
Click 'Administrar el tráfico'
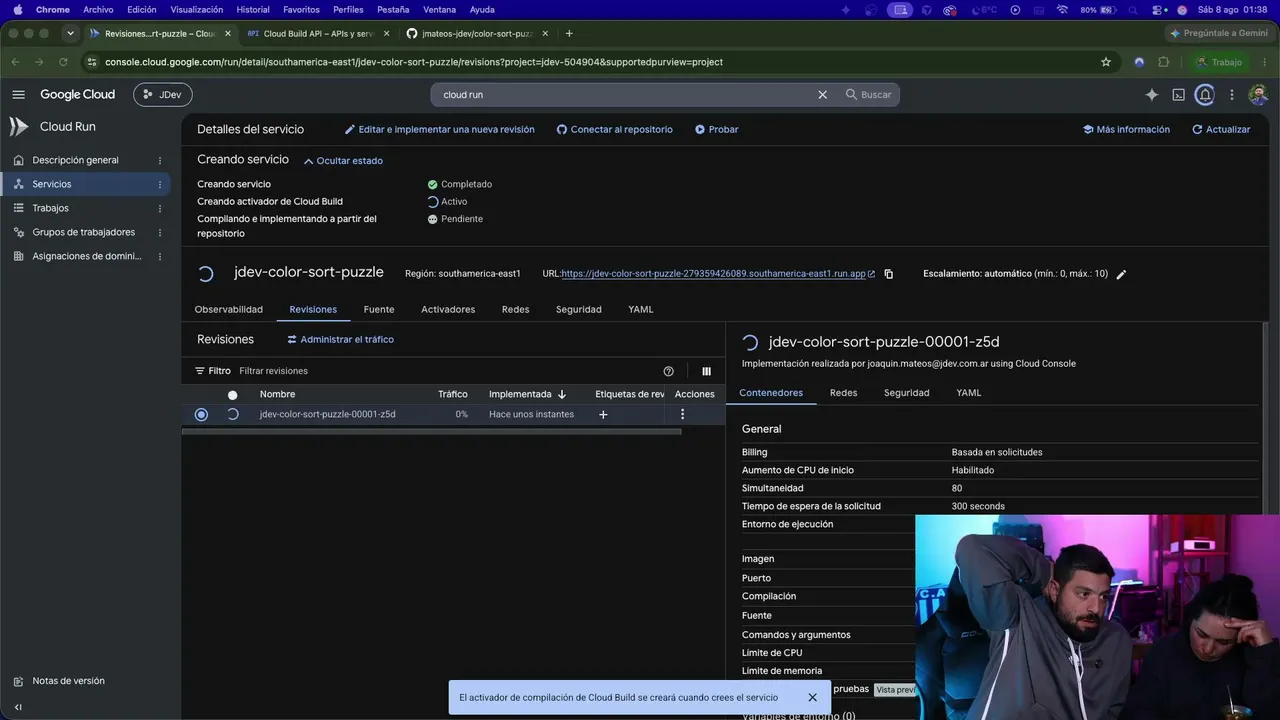pos(340,340)
